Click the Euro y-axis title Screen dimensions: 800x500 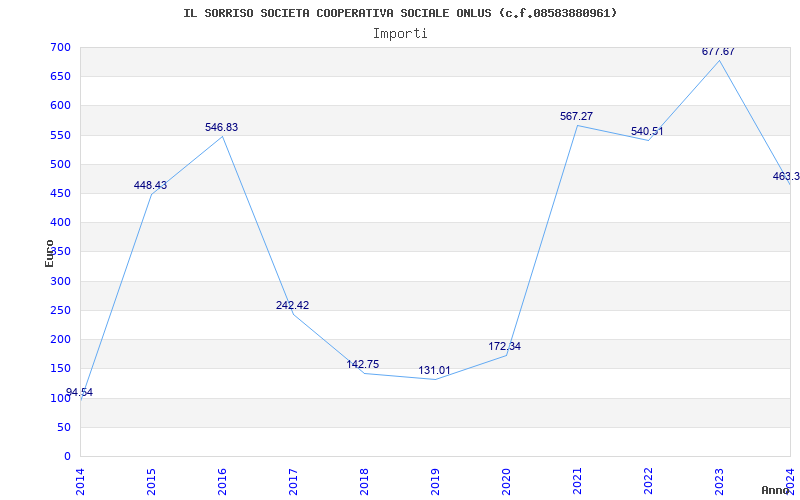point(49,253)
